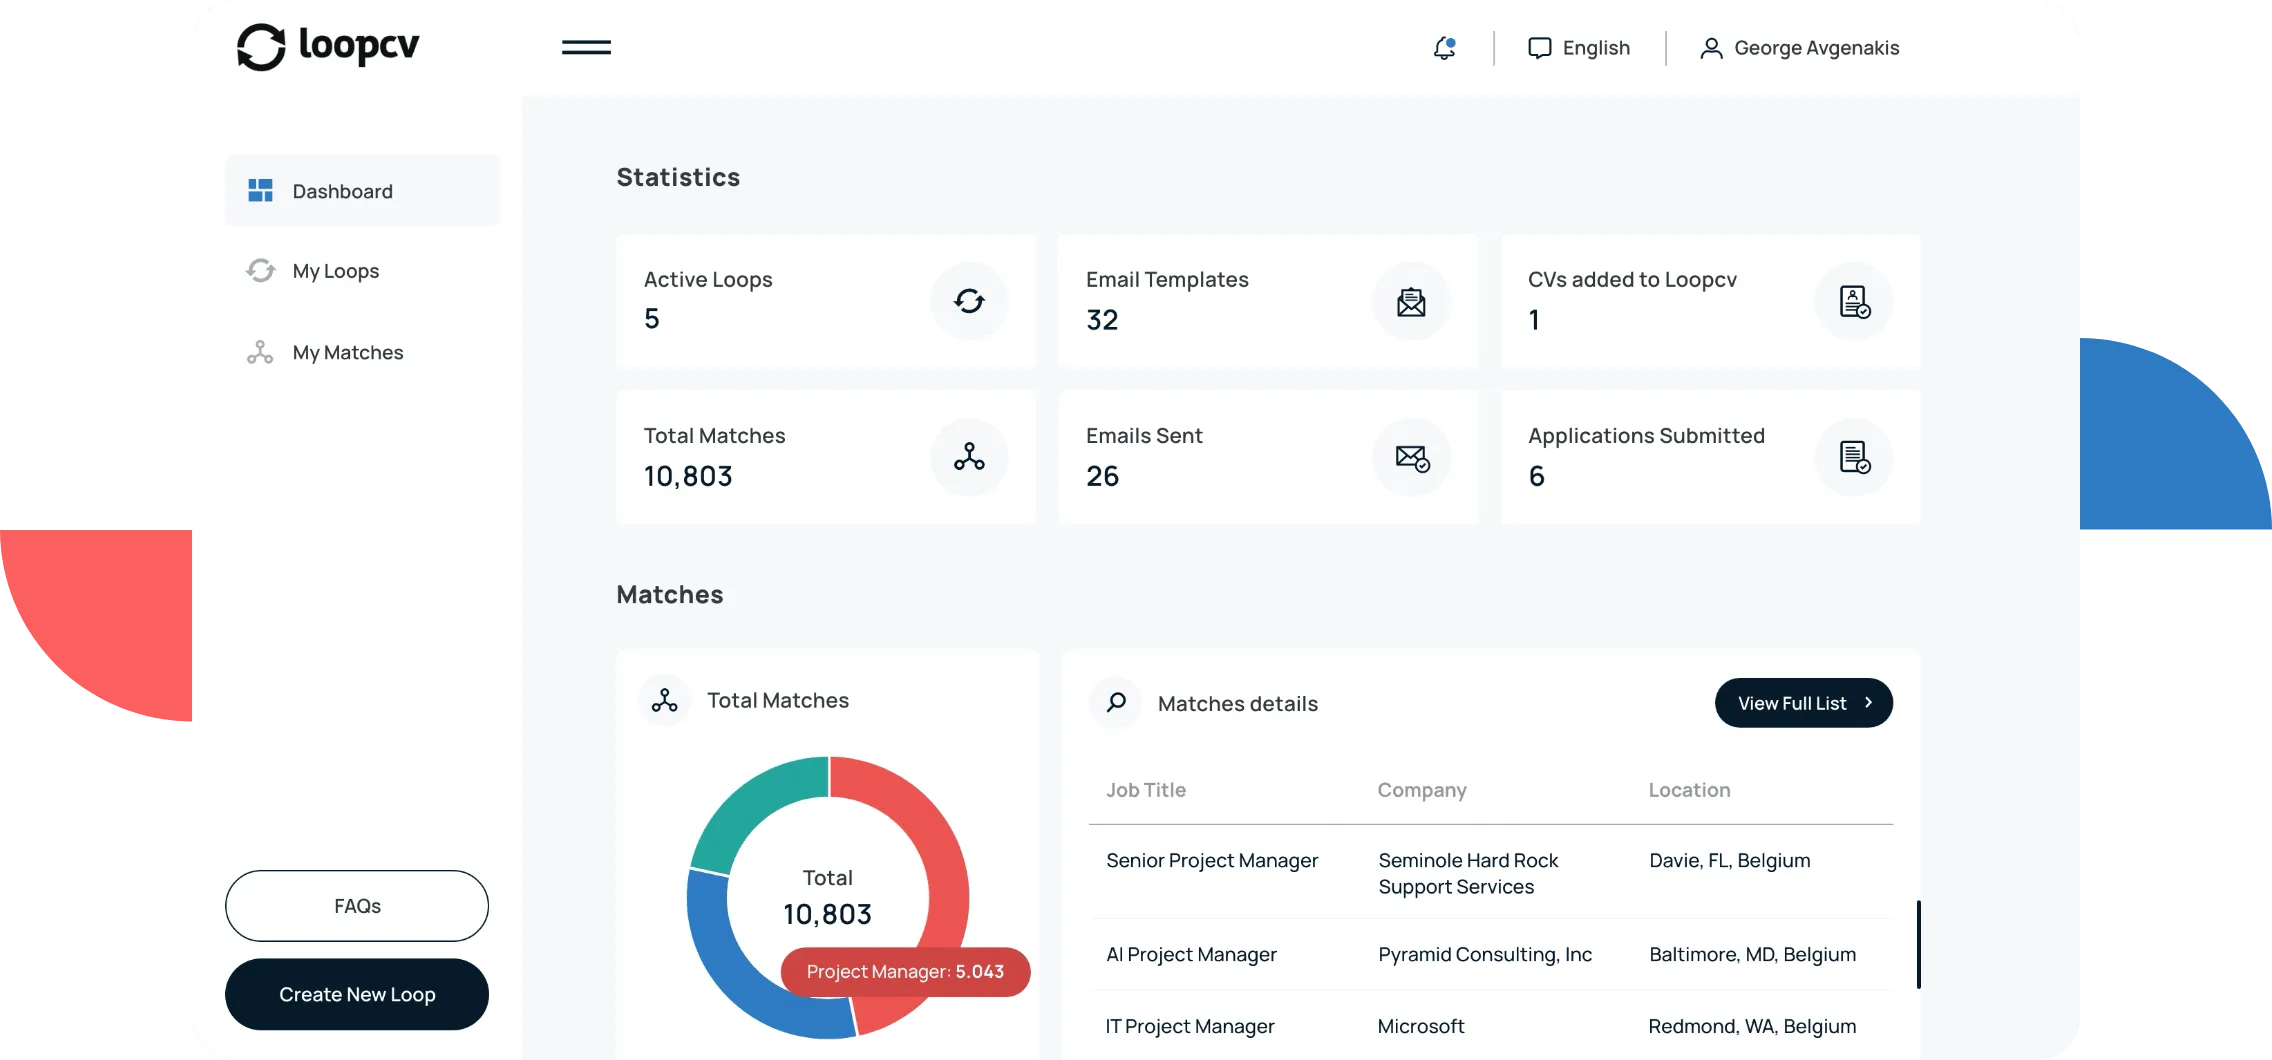Open the English language selector

click(x=1579, y=48)
